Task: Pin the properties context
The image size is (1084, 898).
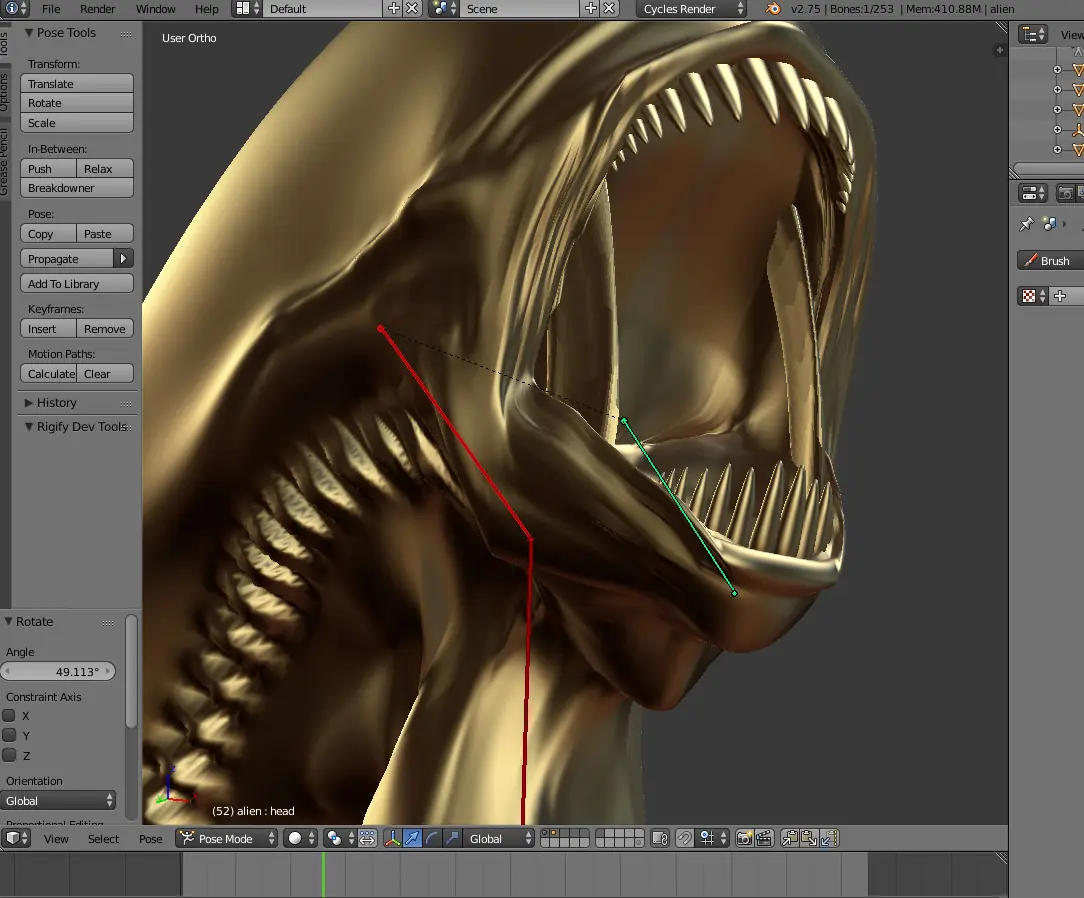Action: pos(1027,224)
